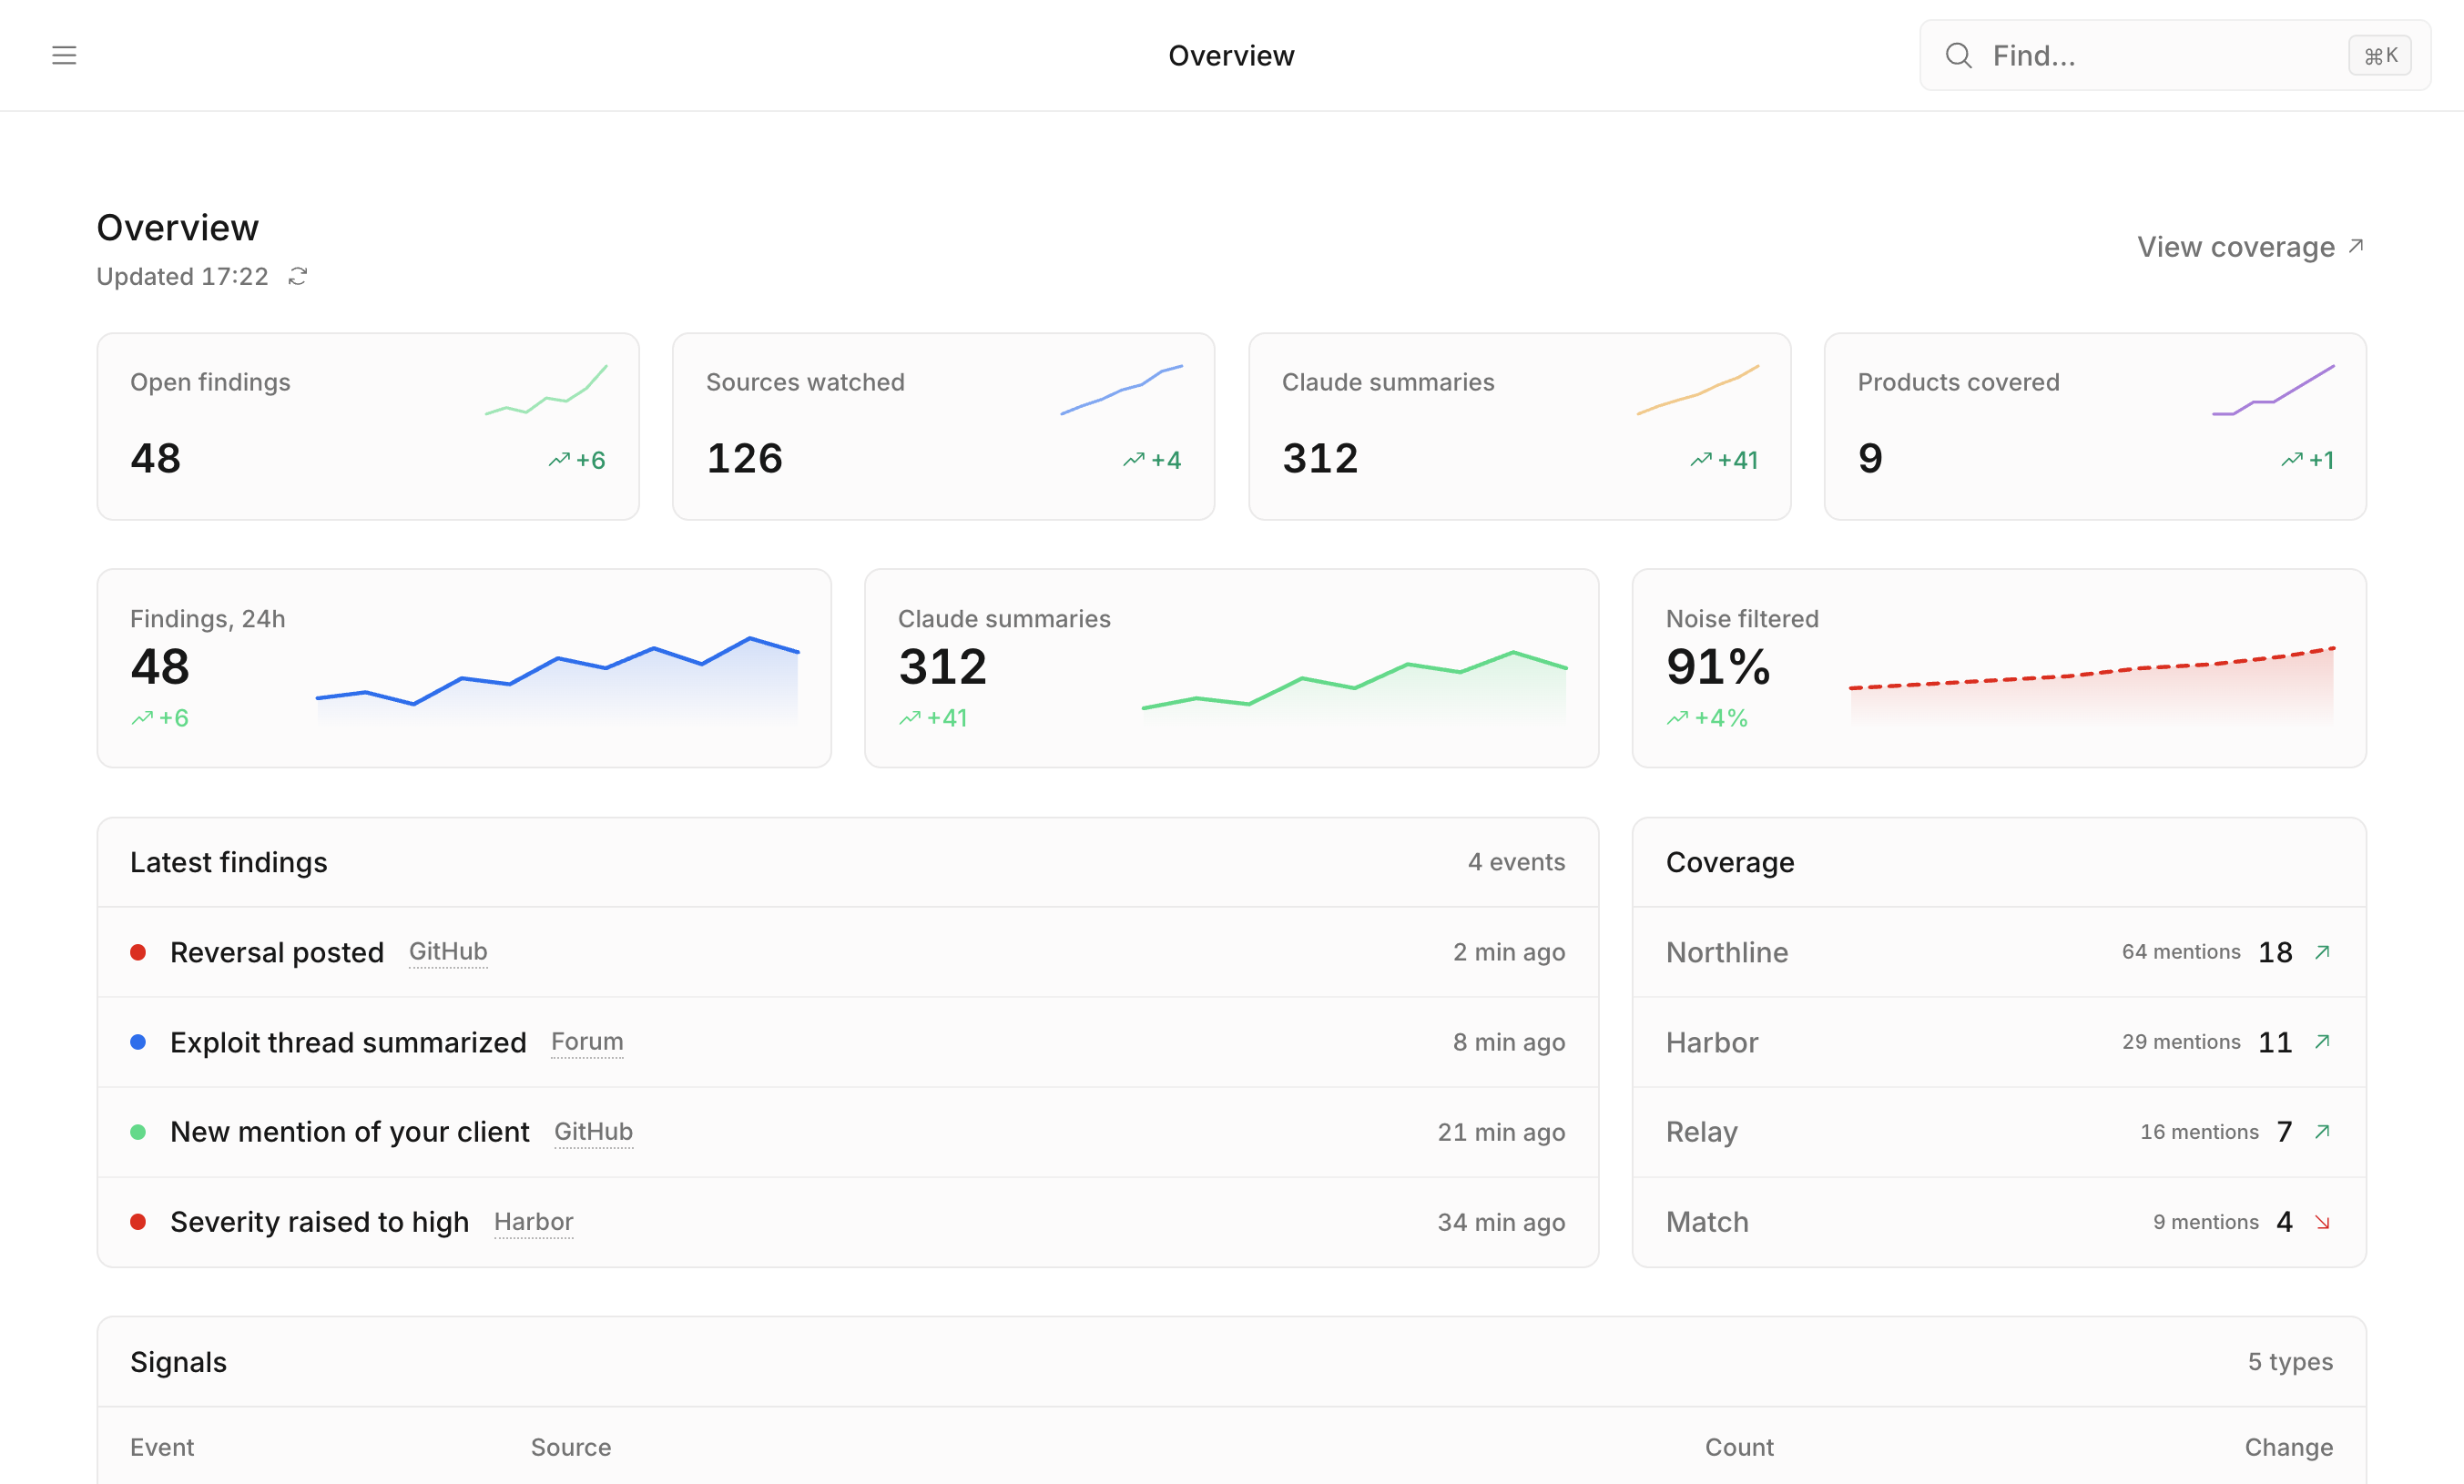Image resolution: width=2464 pixels, height=1484 pixels.
Task: Click green dot beside New mention of your client
Action: tap(138, 1132)
